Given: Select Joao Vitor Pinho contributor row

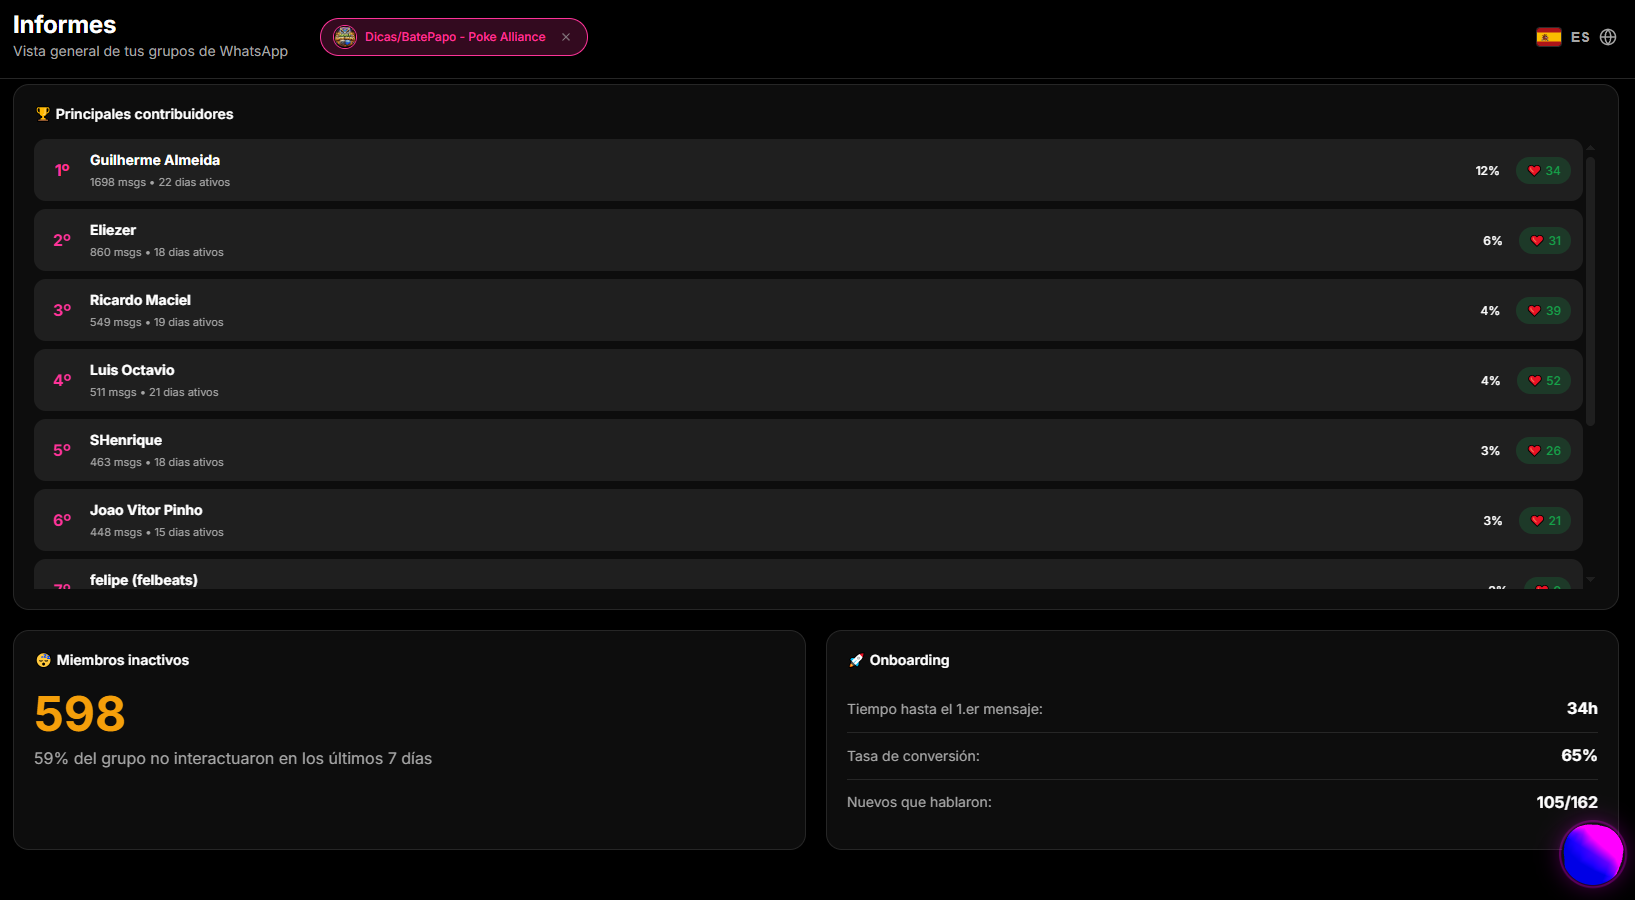Looking at the screenshot, I should point(808,520).
